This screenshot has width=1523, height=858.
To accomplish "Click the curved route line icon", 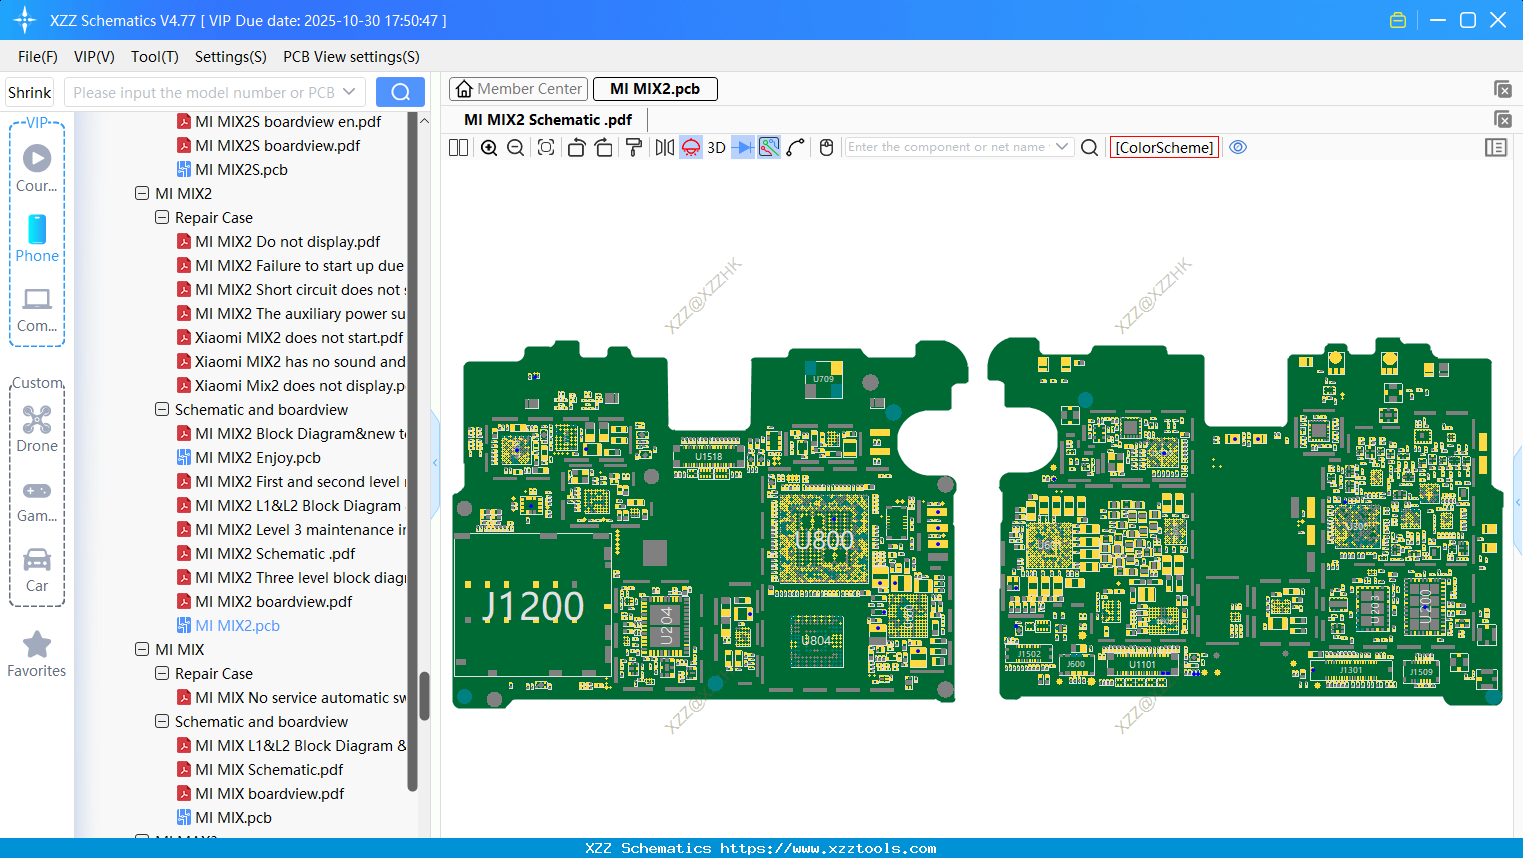I will pos(796,148).
